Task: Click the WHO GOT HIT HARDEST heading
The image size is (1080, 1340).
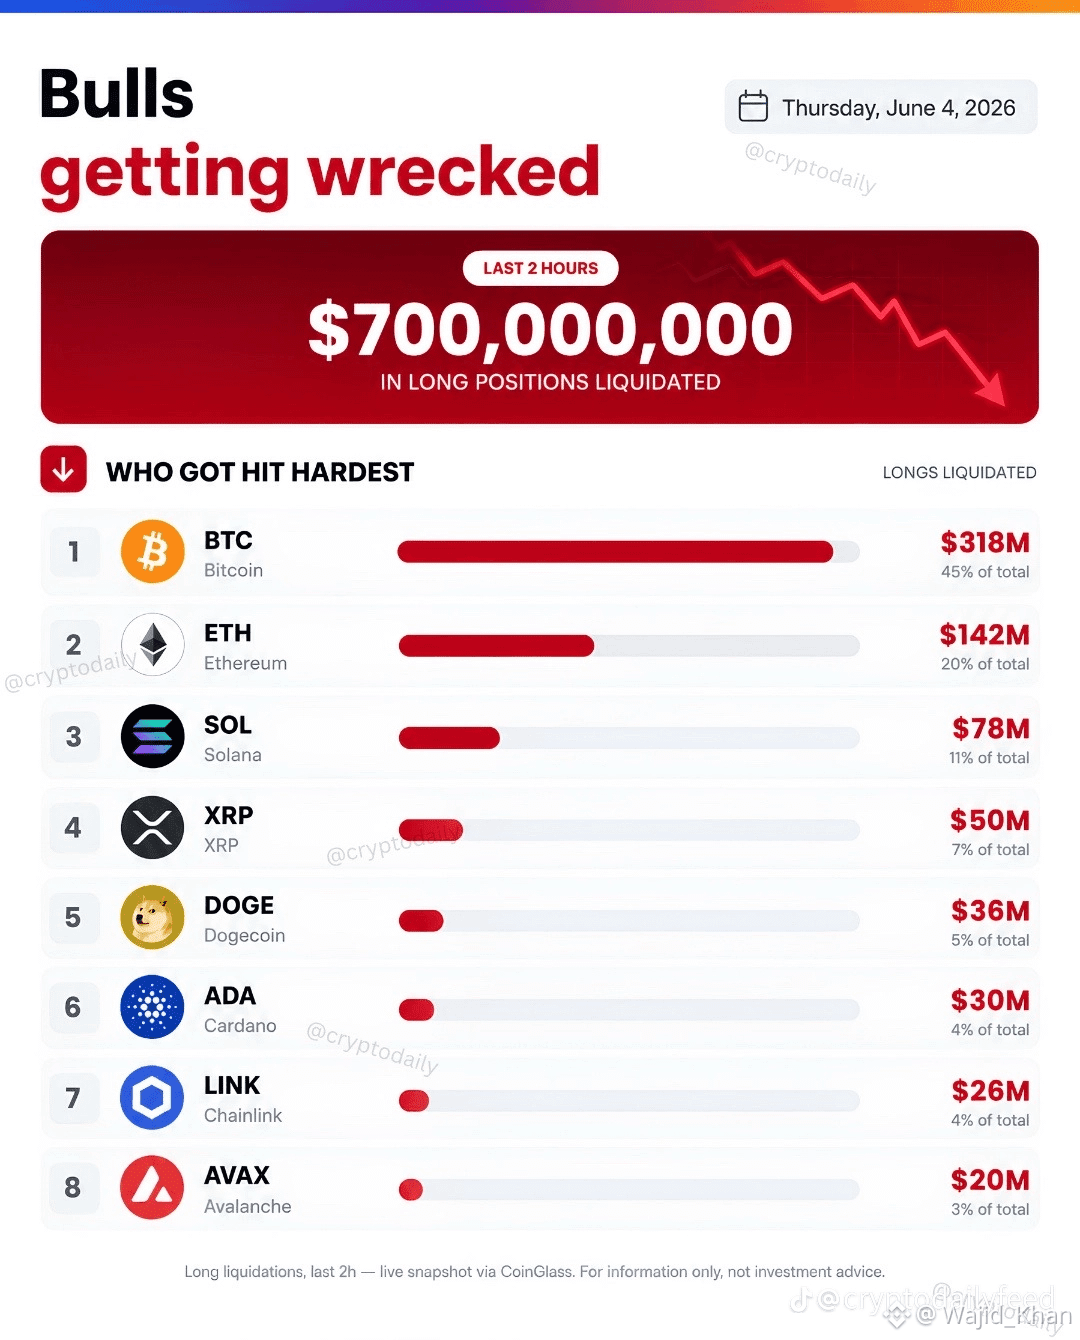Action: pyautogui.click(x=260, y=472)
